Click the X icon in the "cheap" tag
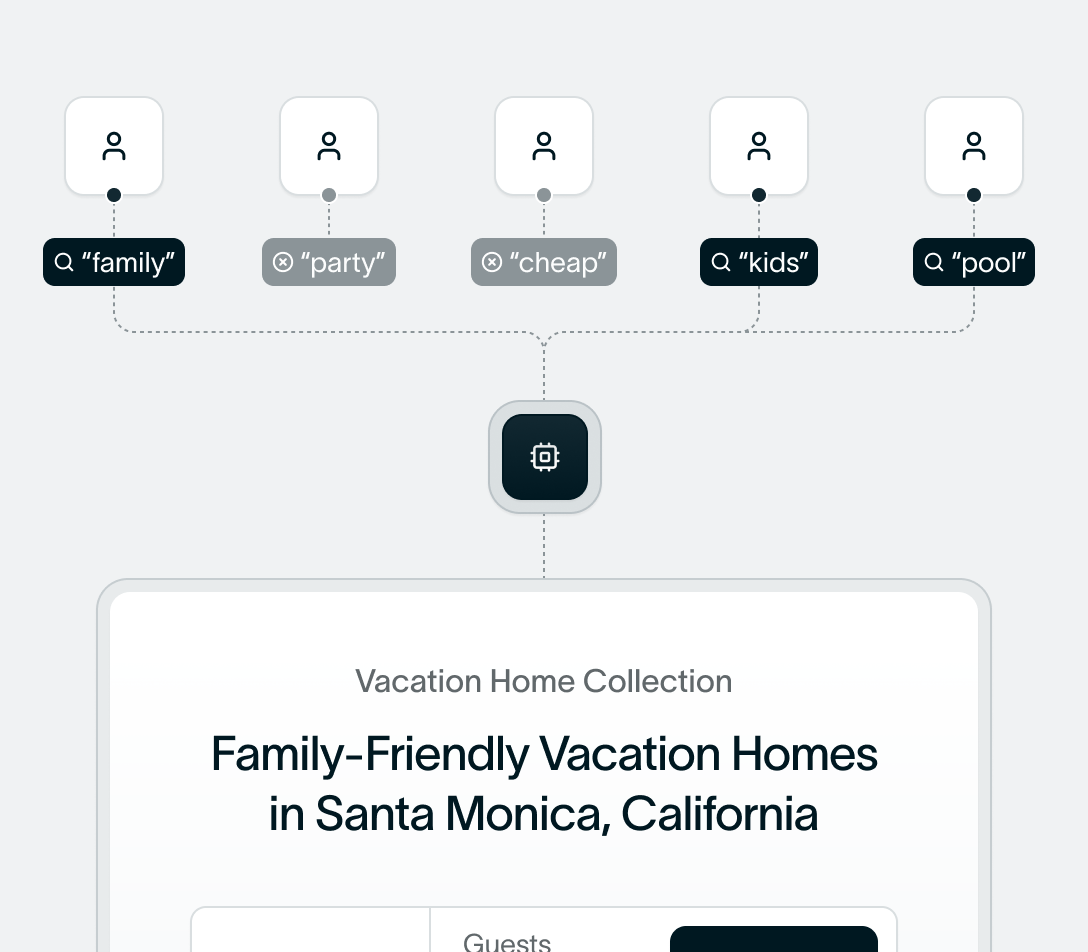This screenshot has width=1088, height=952. pyautogui.click(x=492, y=262)
